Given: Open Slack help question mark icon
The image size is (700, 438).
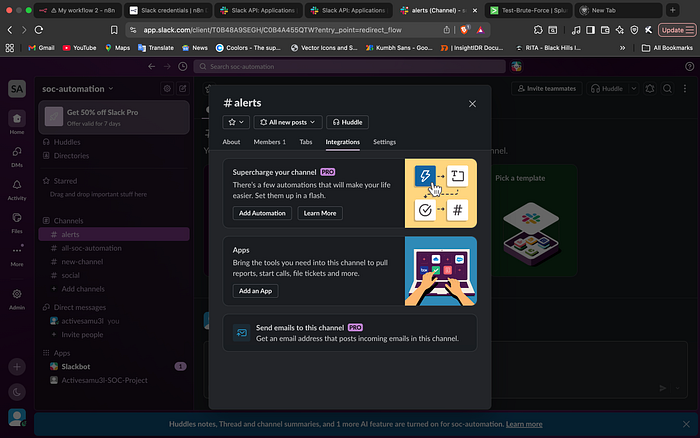Looking at the screenshot, I should (x=689, y=66).
